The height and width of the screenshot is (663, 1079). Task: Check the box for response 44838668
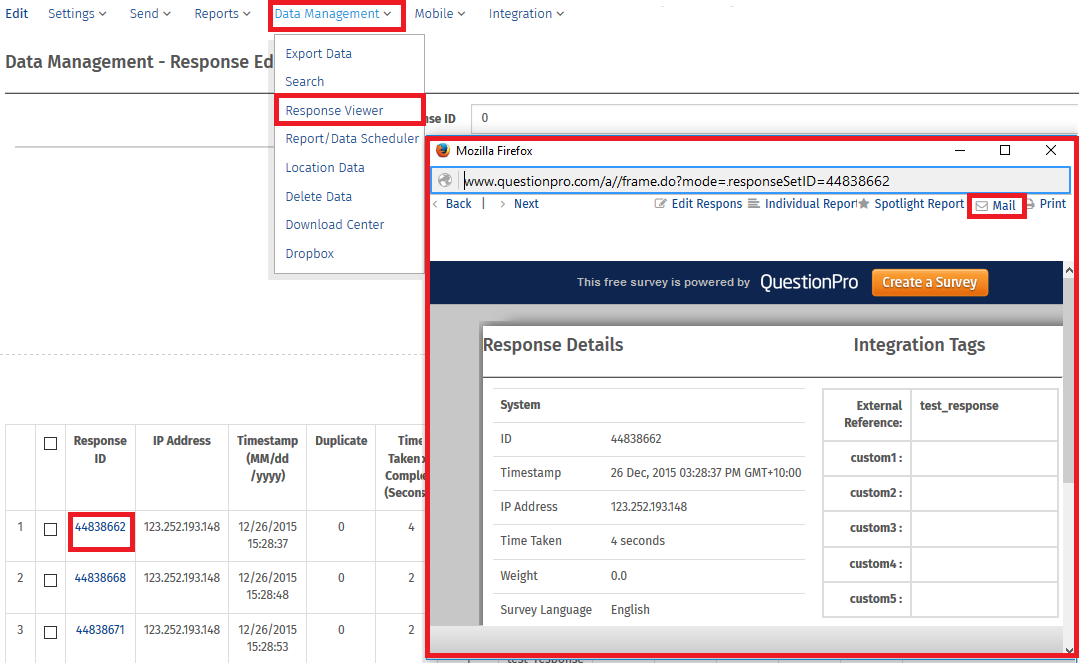50,580
